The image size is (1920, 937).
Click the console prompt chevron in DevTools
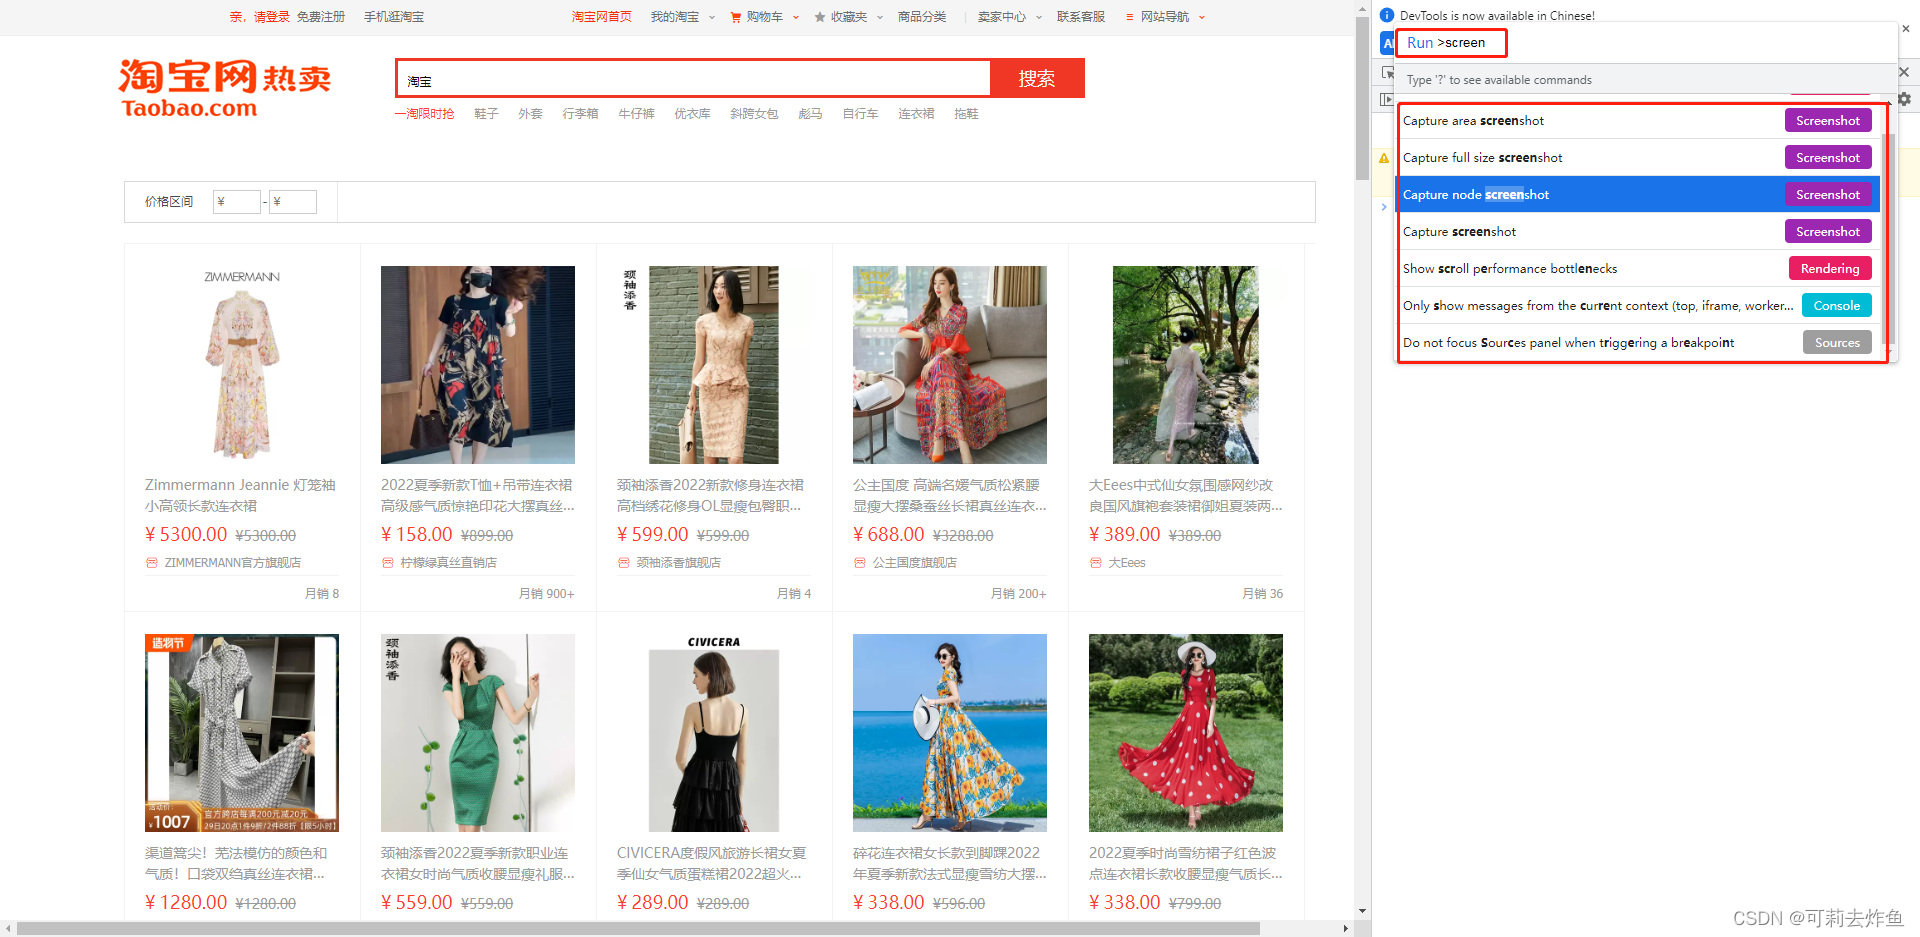pos(1384,207)
